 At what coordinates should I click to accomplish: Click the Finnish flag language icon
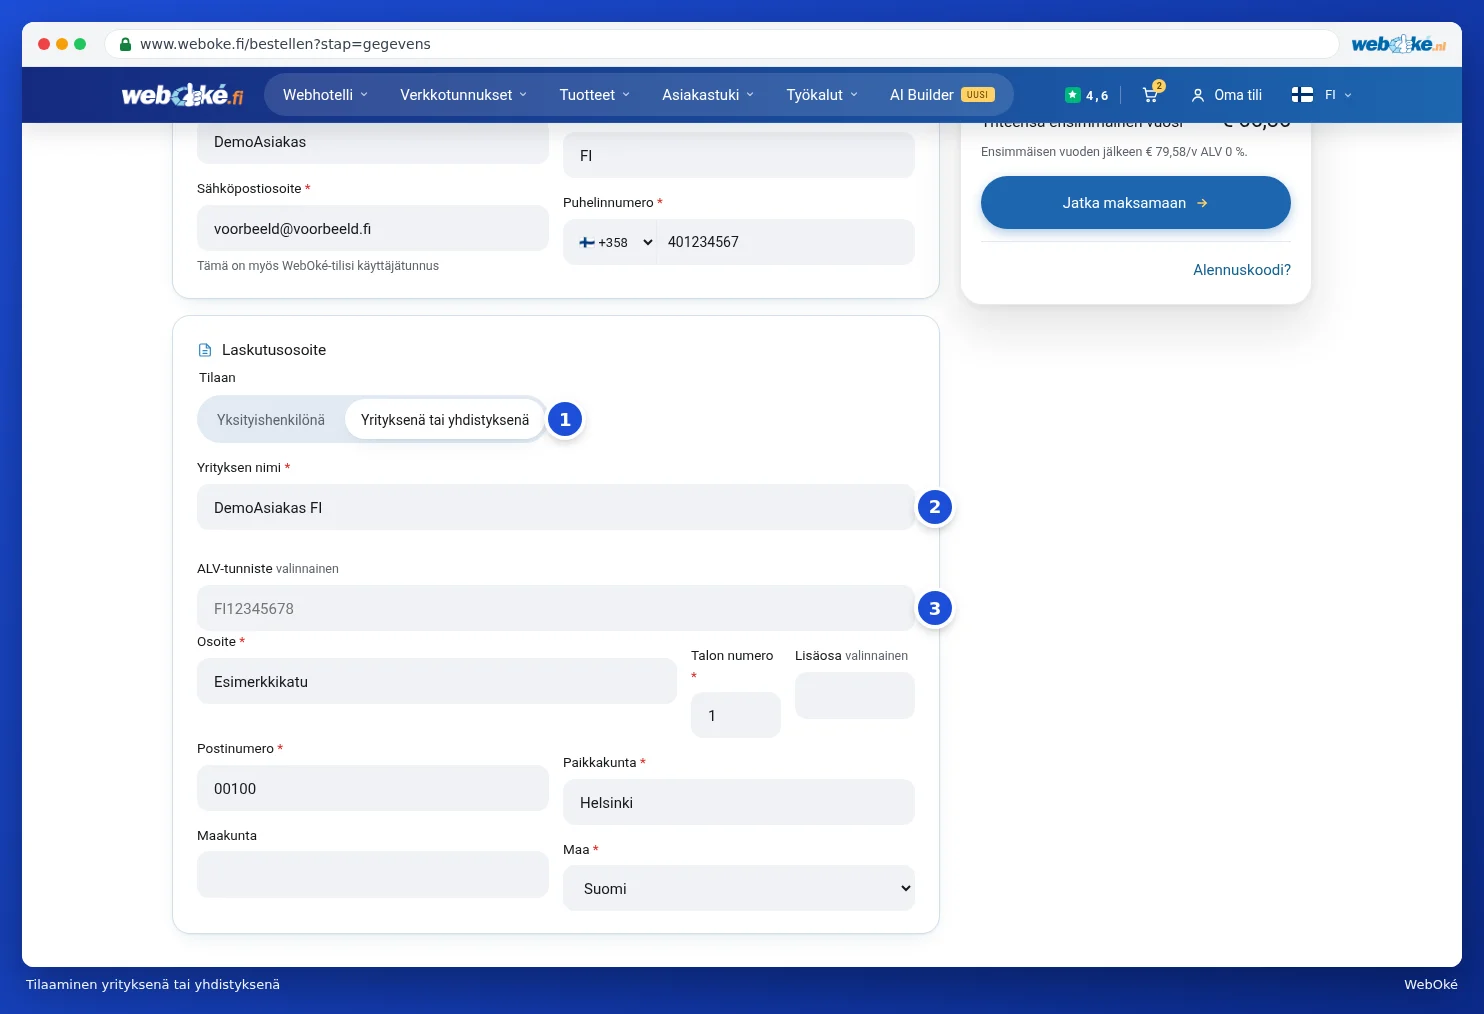coord(1302,95)
